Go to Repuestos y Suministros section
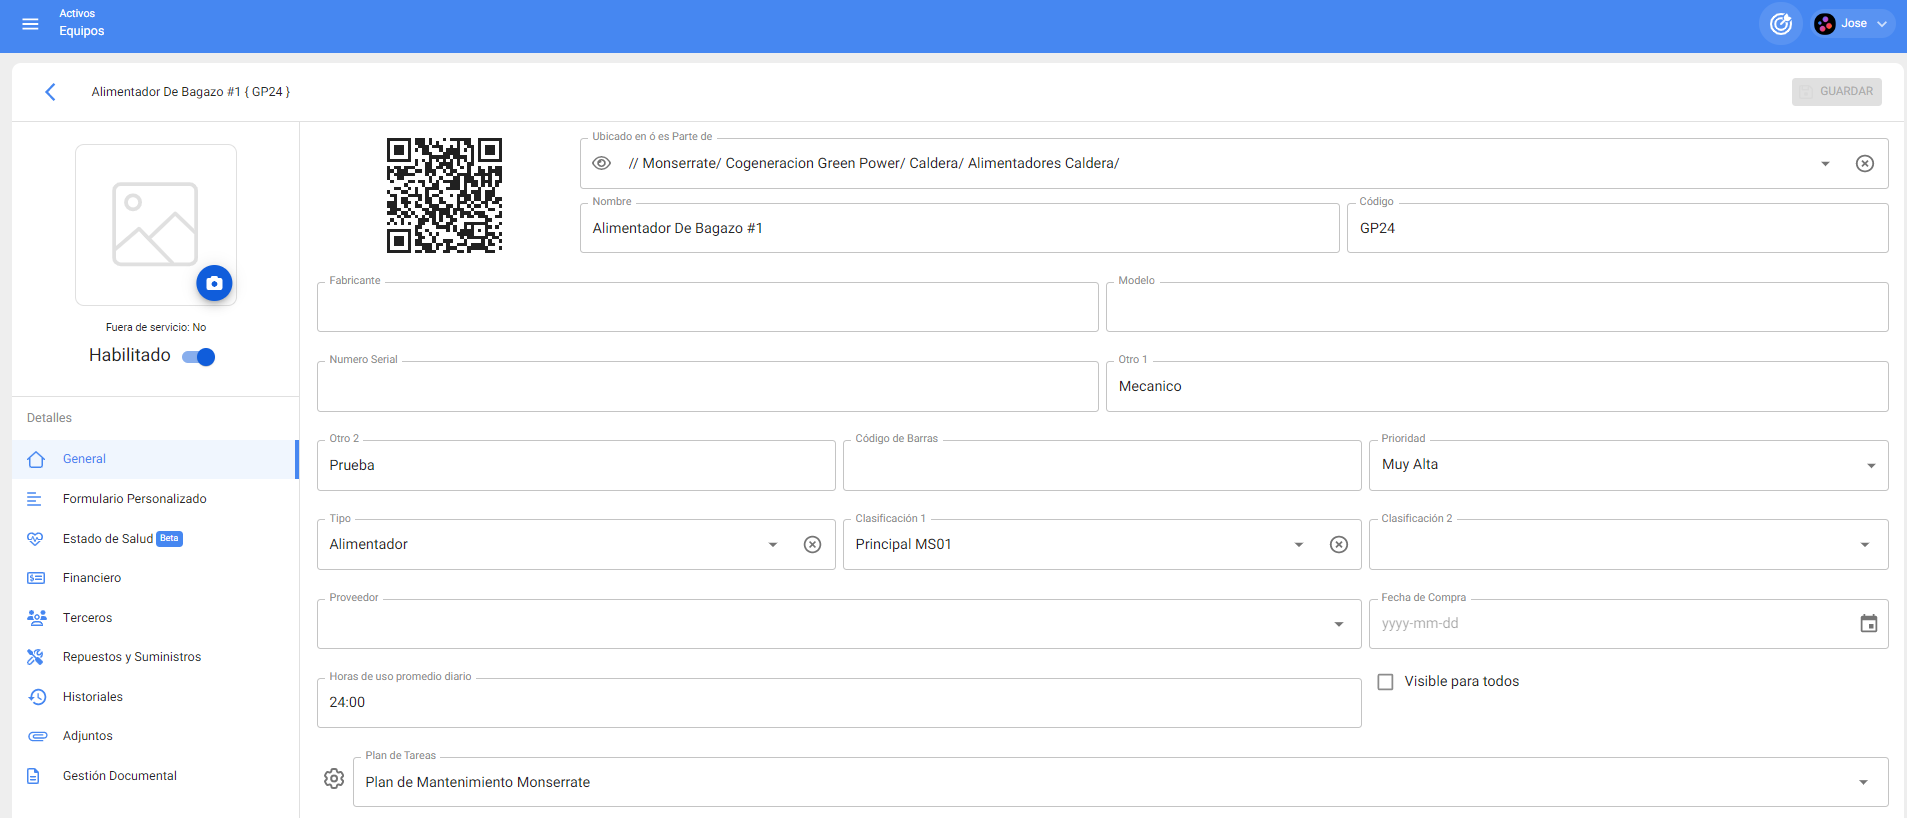 point(131,657)
